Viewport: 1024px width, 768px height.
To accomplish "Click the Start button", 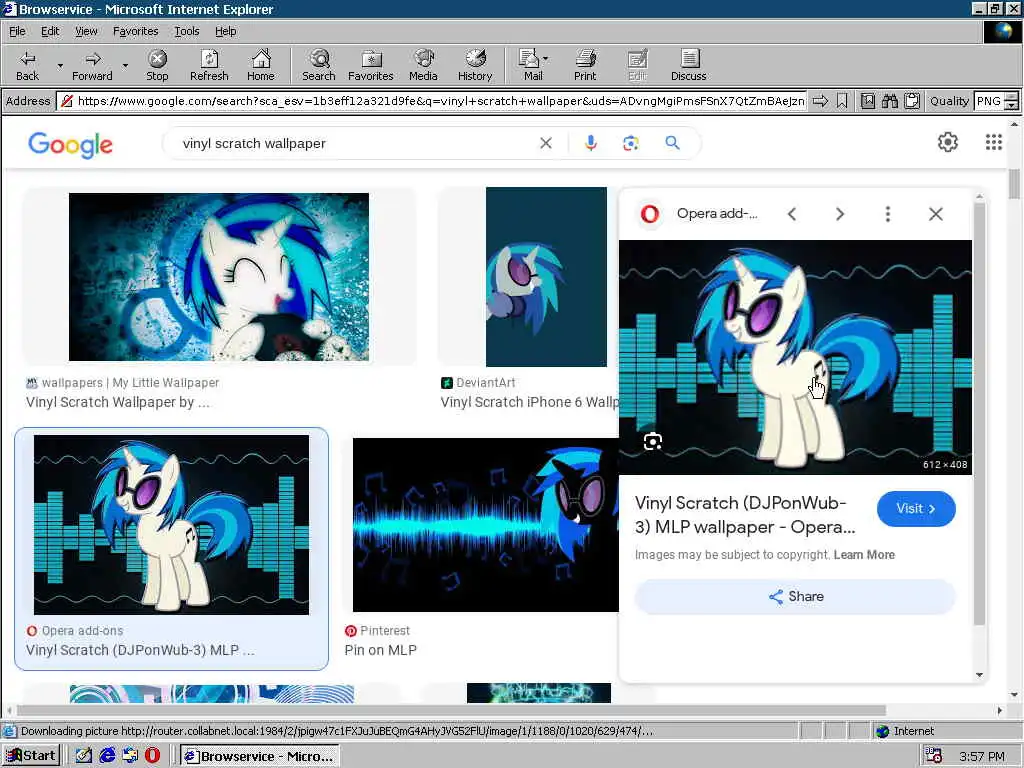I will [x=31, y=756].
